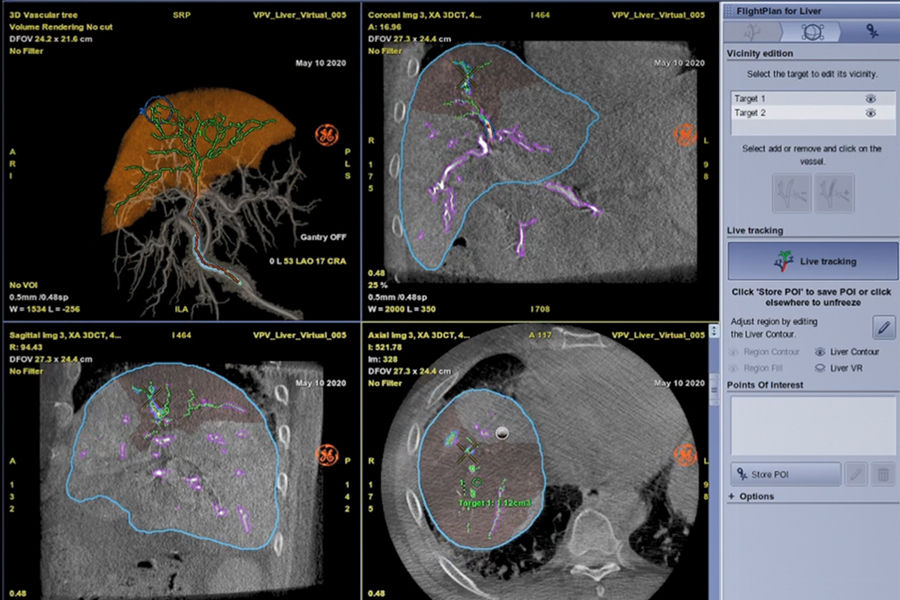Click the 'FlightPlan for Liver' panel title
Viewport: 900px width, 600px height.
click(778, 11)
